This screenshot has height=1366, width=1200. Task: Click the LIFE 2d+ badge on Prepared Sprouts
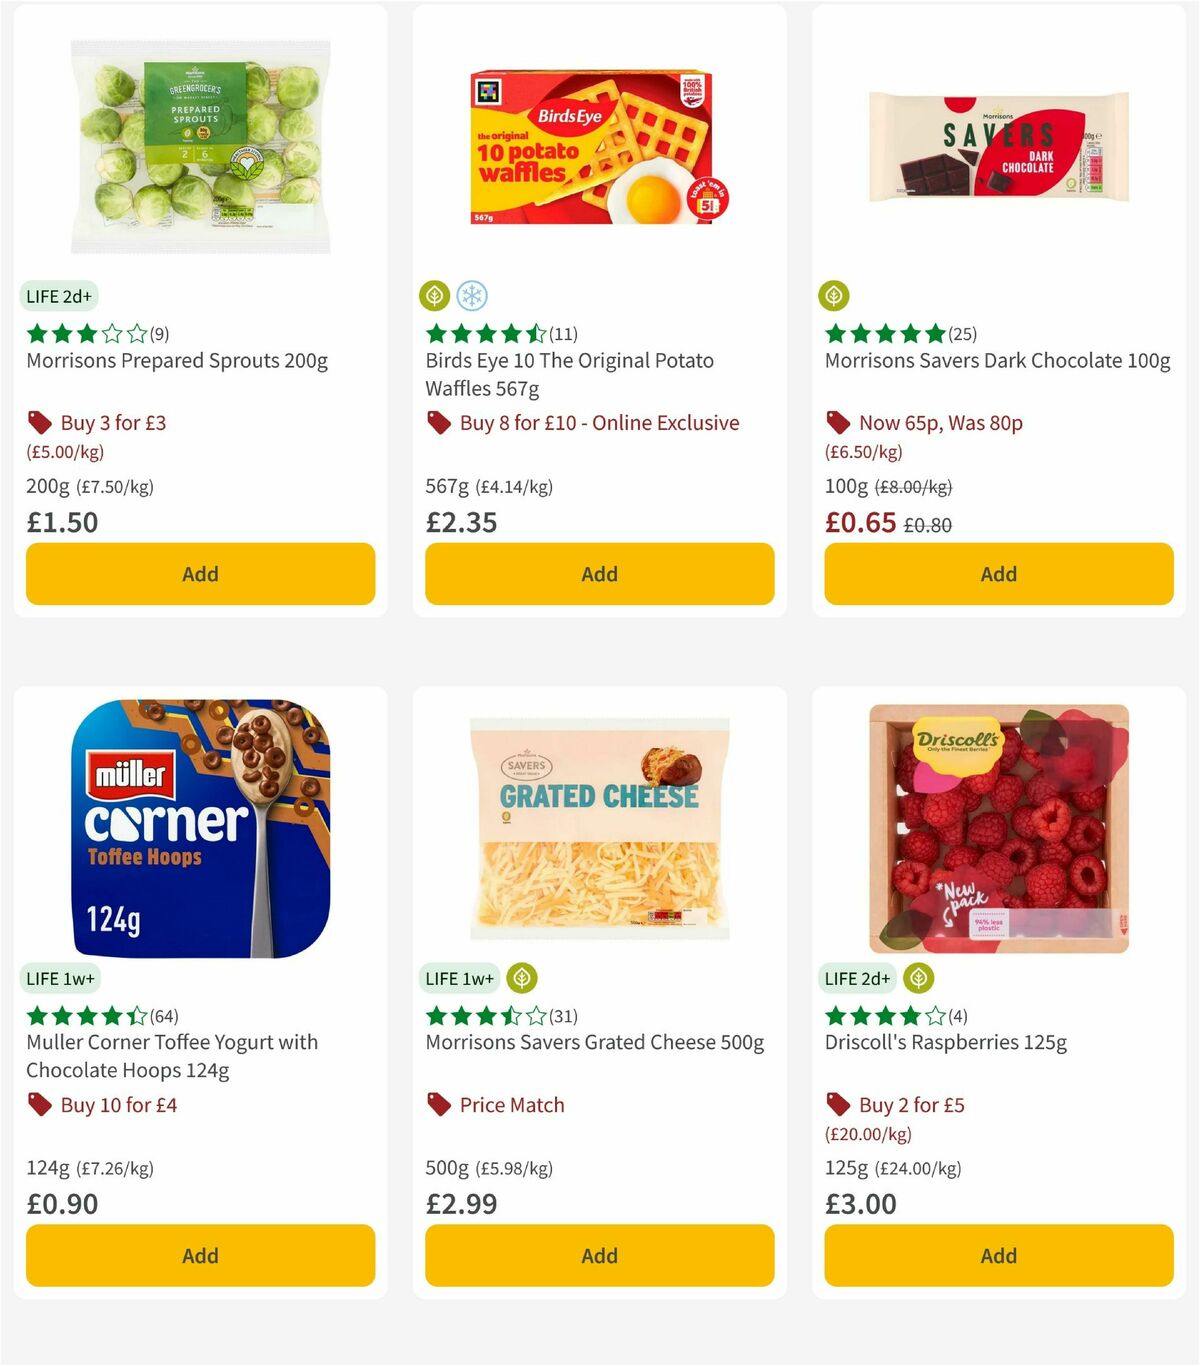click(59, 296)
